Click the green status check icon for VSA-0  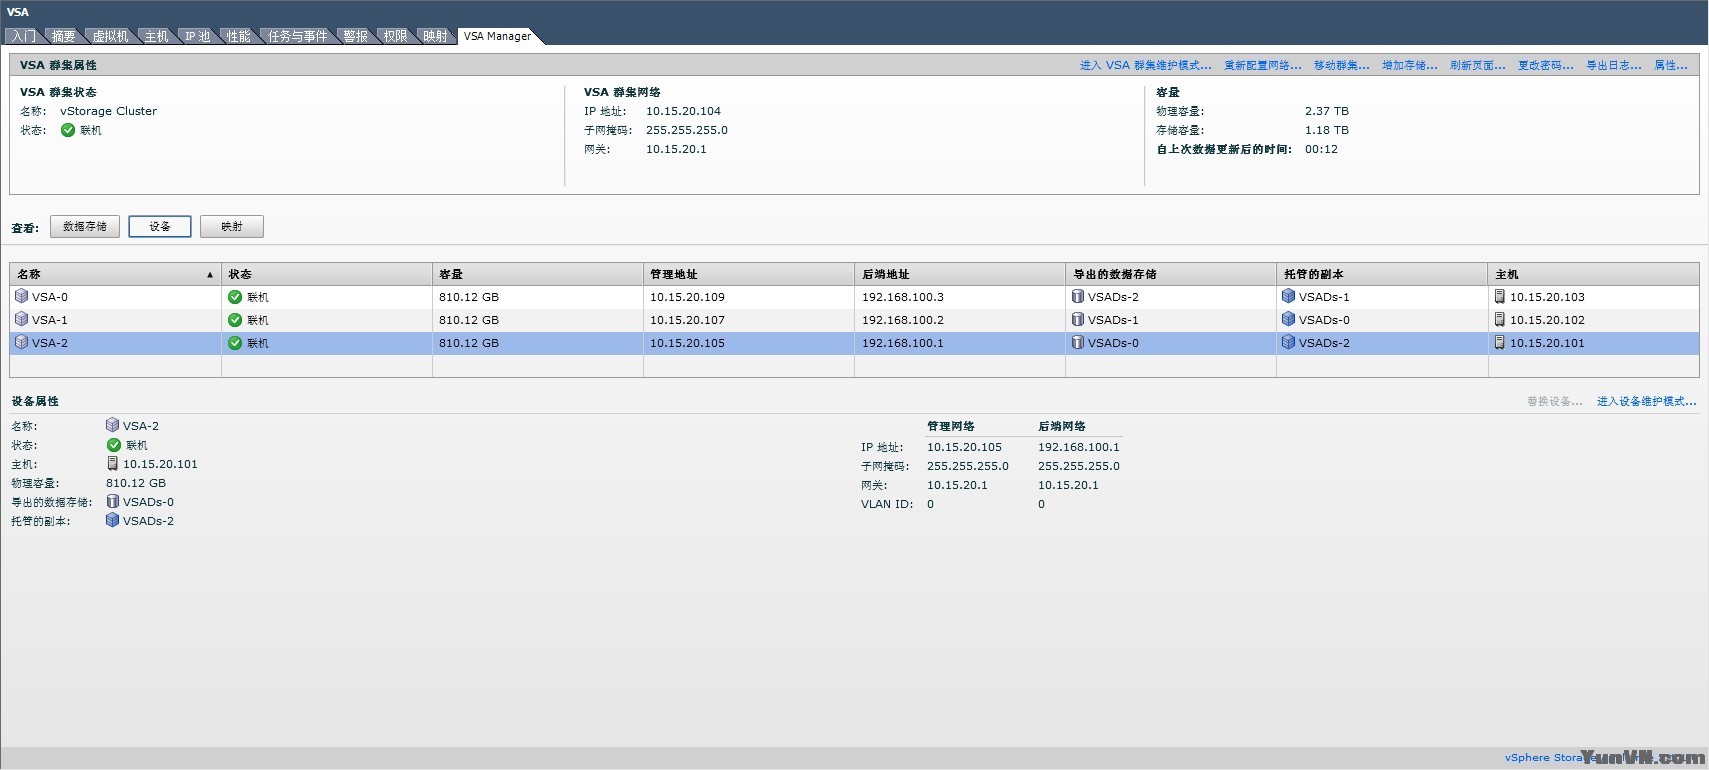point(235,297)
